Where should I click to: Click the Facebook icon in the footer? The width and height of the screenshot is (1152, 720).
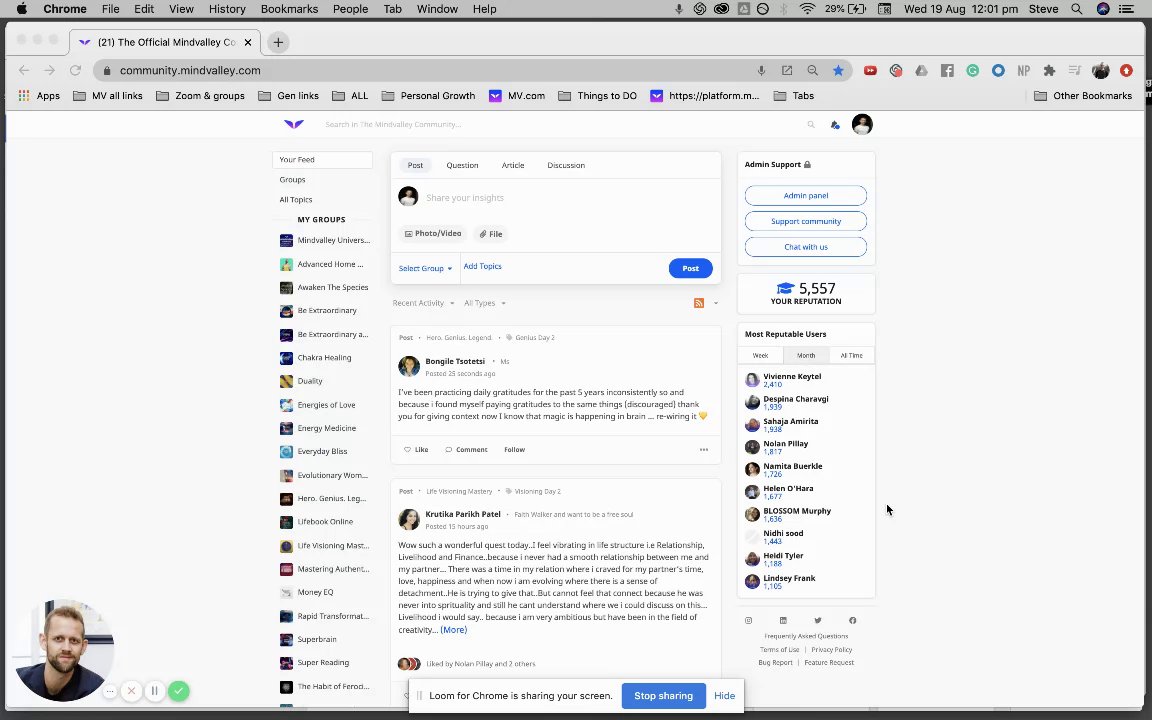point(852,621)
